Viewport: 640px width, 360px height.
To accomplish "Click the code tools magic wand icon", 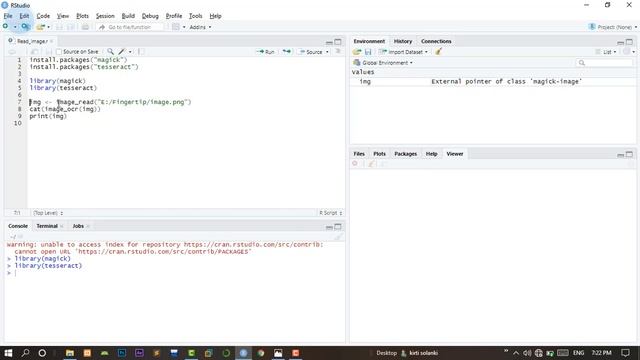I will coord(122,51).
